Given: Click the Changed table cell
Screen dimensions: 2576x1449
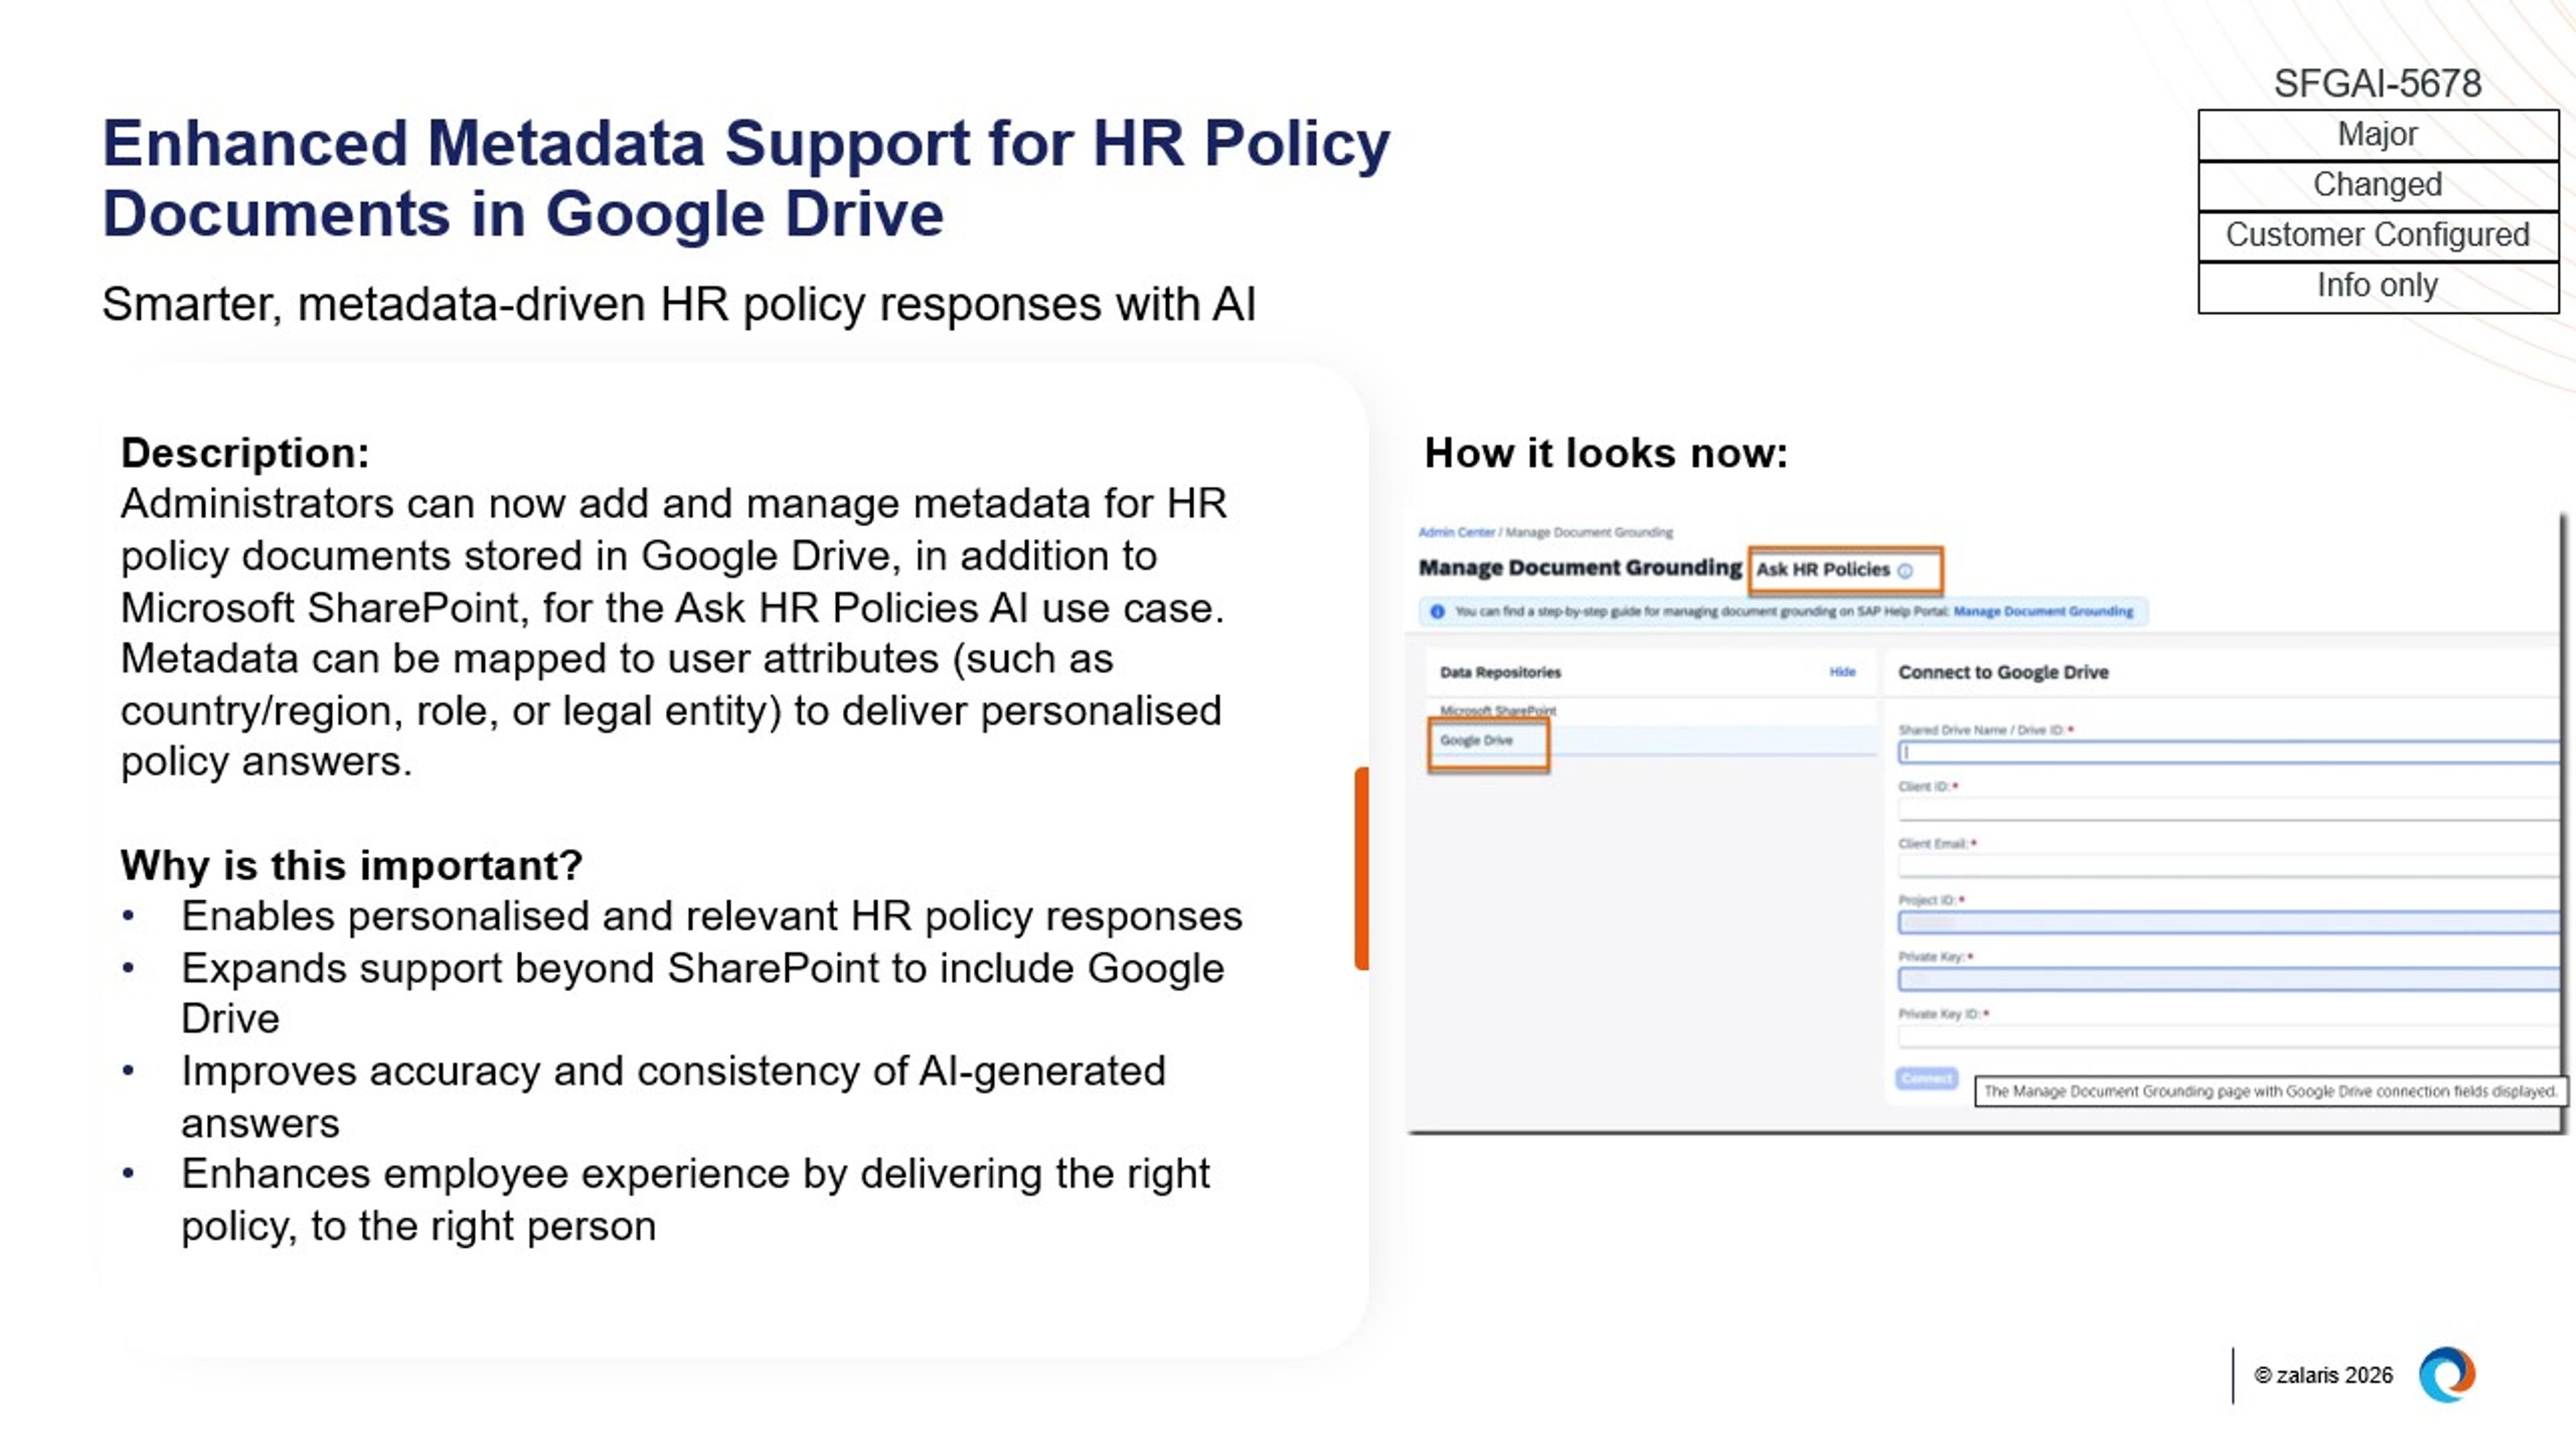Looking at the screenshot, I should coord(2377,185).
